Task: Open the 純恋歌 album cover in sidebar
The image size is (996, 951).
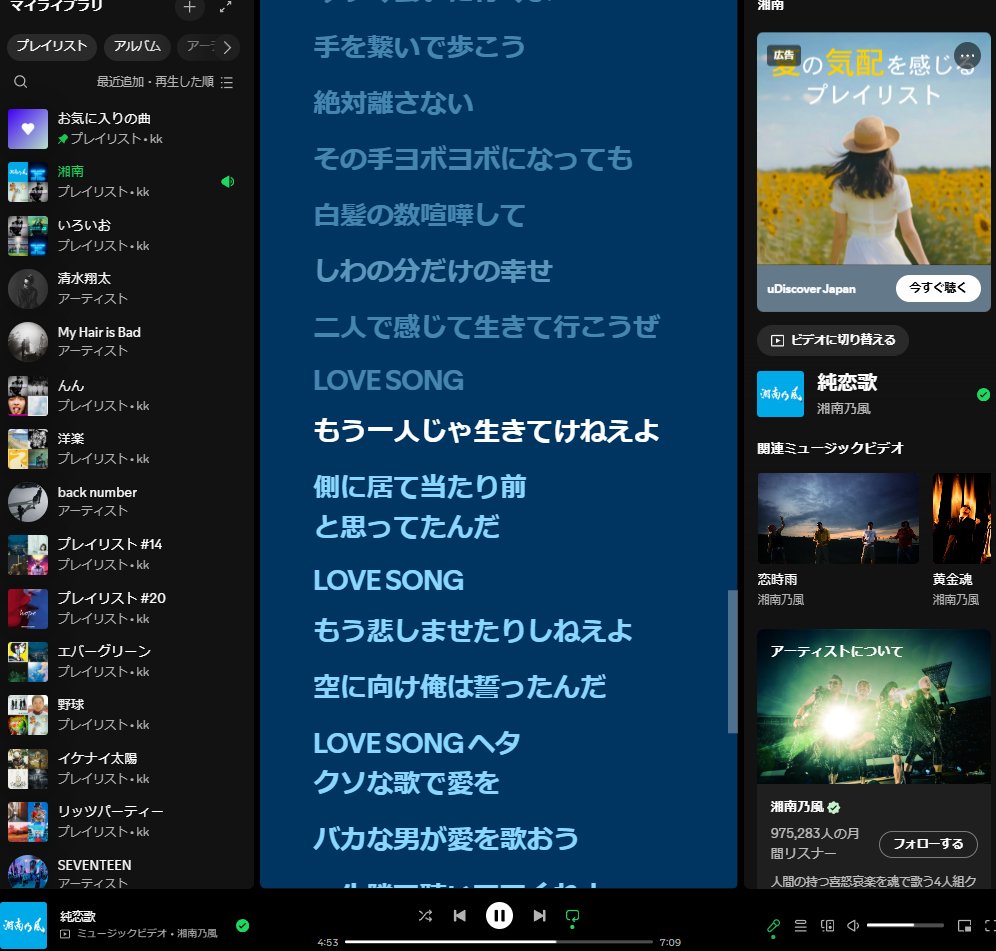Action: tap(780, 394)
